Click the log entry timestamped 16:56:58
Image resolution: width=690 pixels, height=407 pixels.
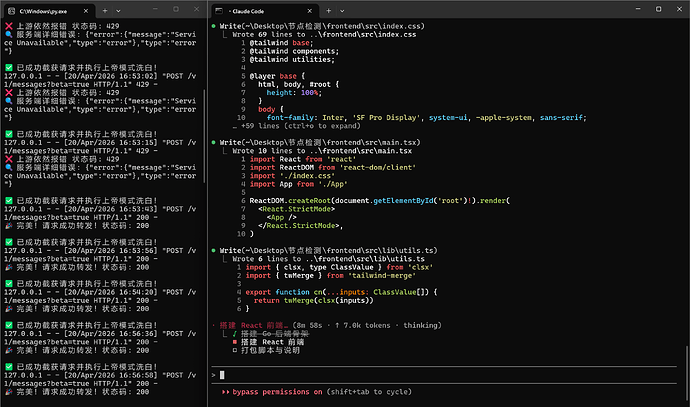point(100,379)
